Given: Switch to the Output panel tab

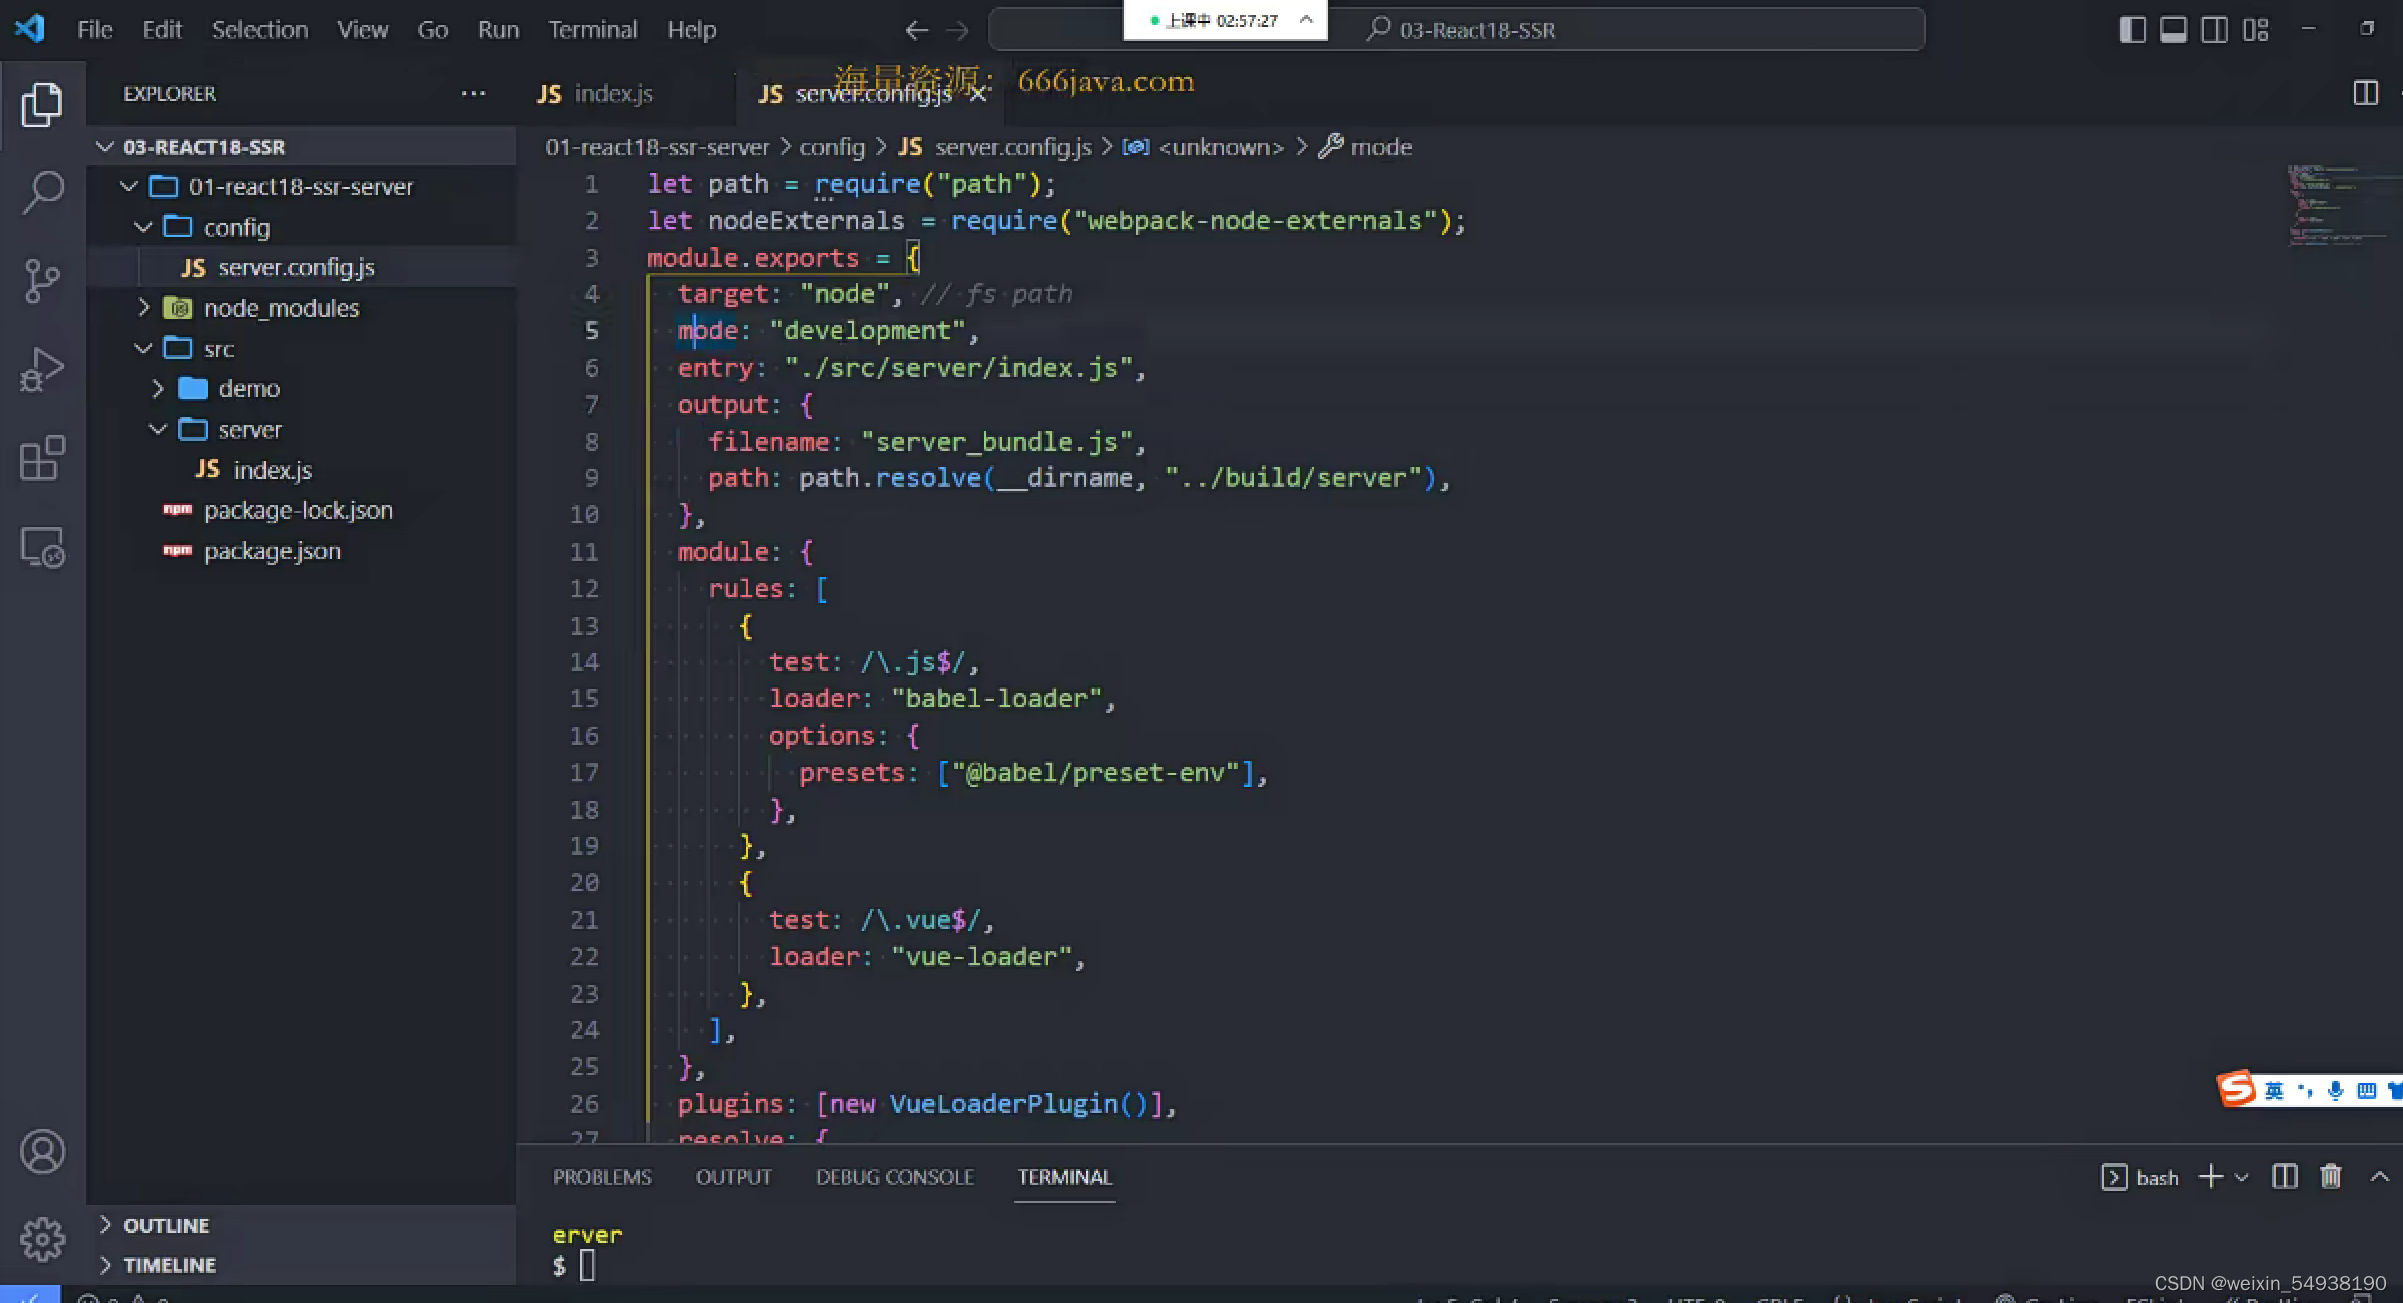Looking at the screenshot, I should click(x=733, y=1177).
